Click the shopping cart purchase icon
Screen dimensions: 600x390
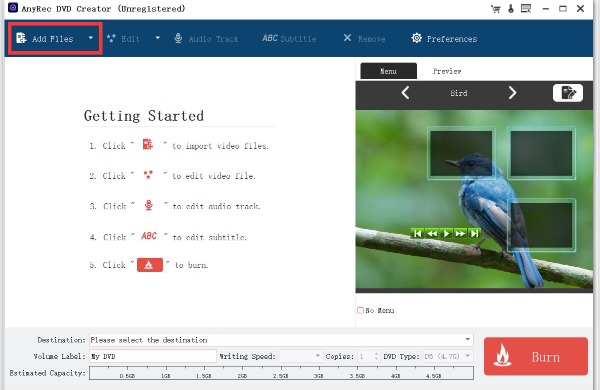pyautogui.click(x=496, y=8)
